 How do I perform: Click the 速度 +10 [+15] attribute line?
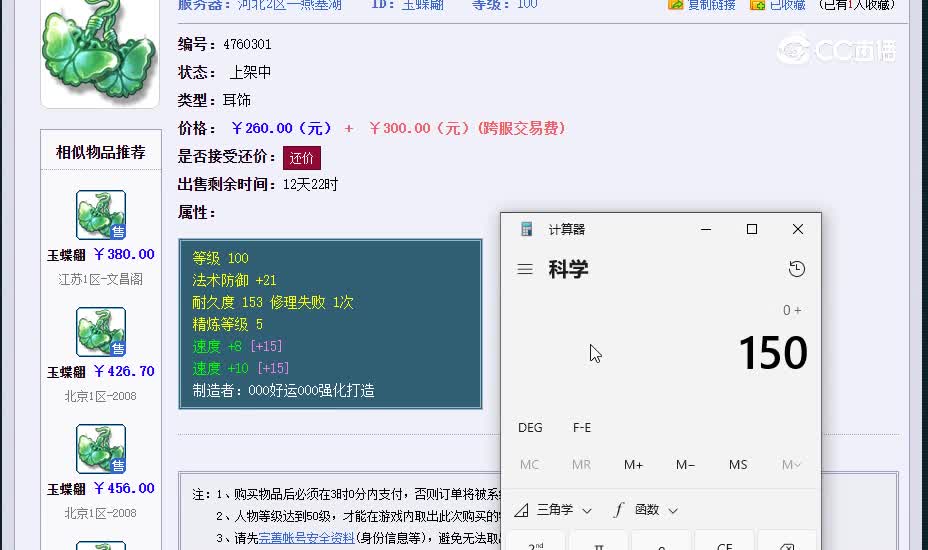click(x=240, y=368)
